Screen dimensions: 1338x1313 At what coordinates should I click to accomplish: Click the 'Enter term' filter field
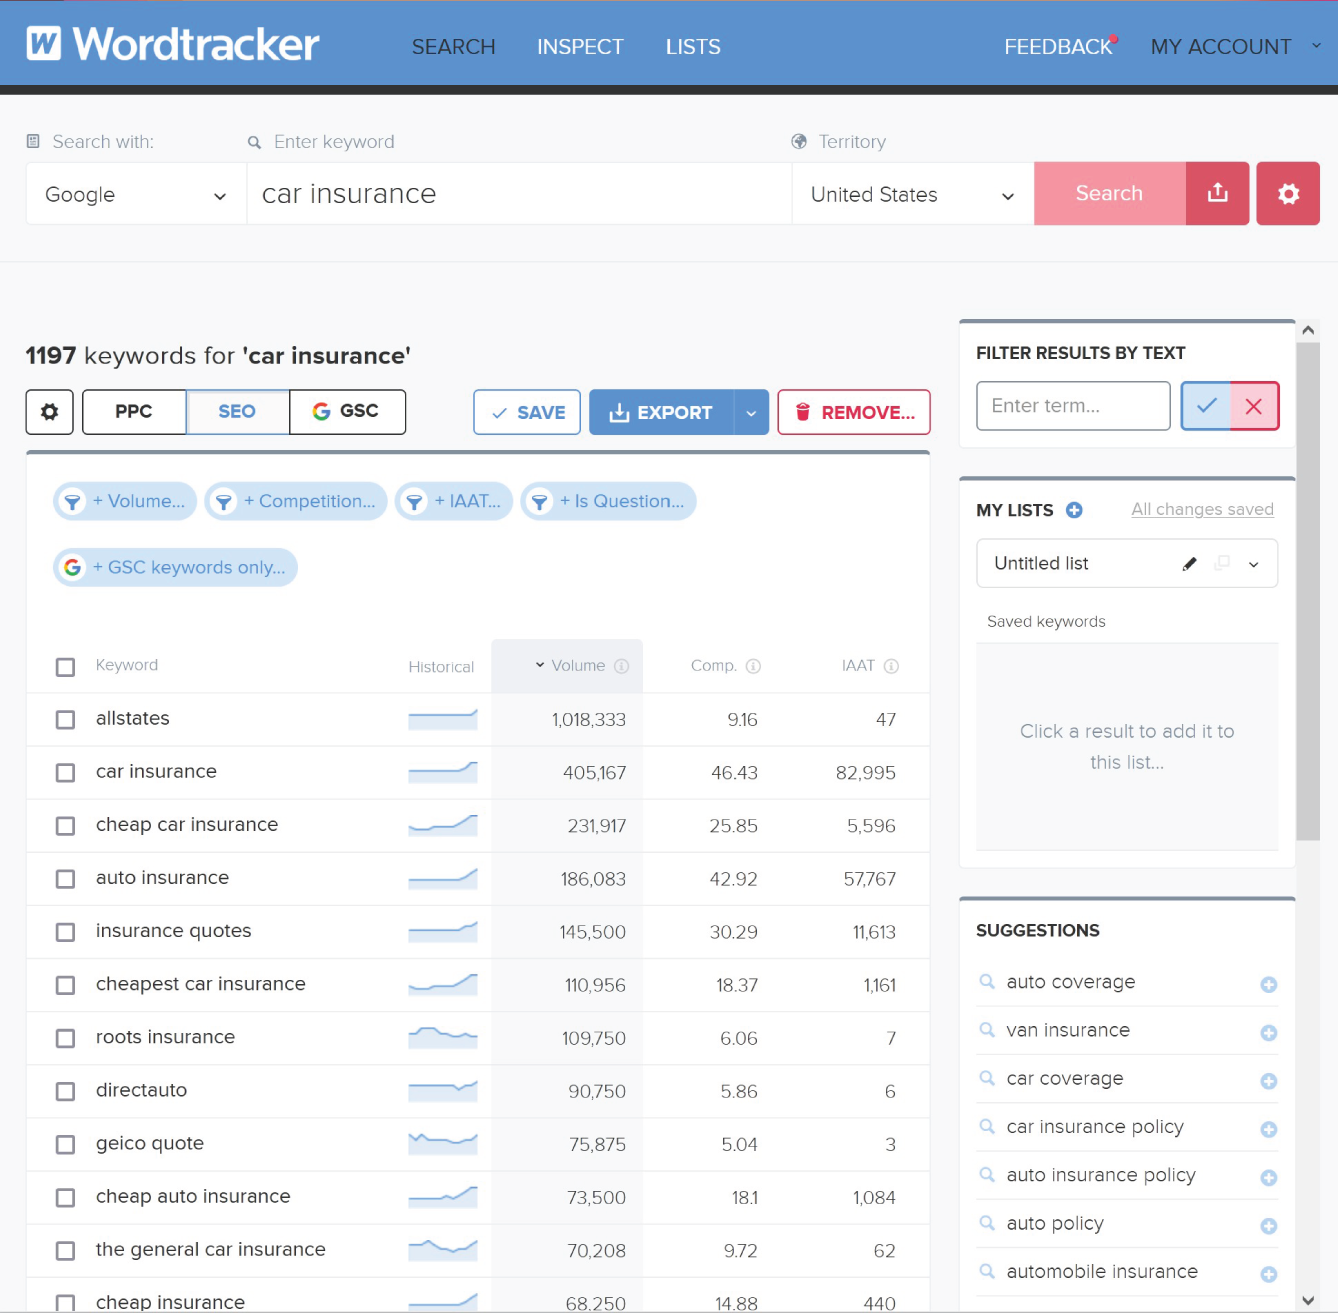[1072, 406]
